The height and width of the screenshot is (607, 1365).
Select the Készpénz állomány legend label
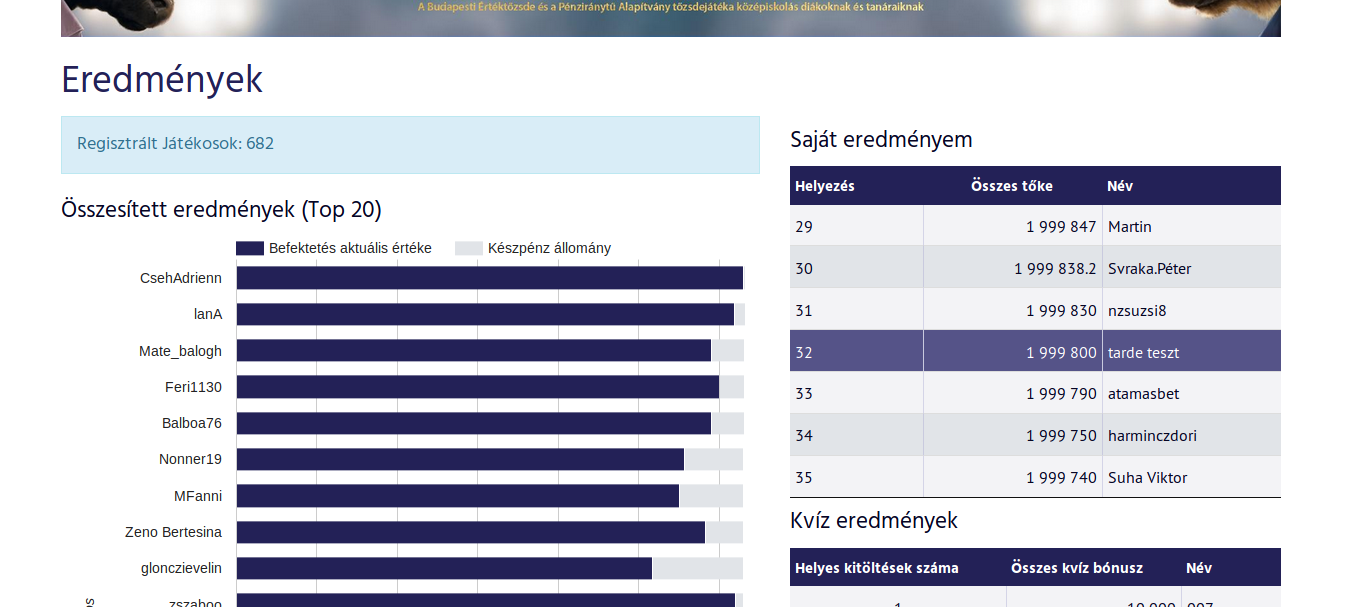(549, 248)
